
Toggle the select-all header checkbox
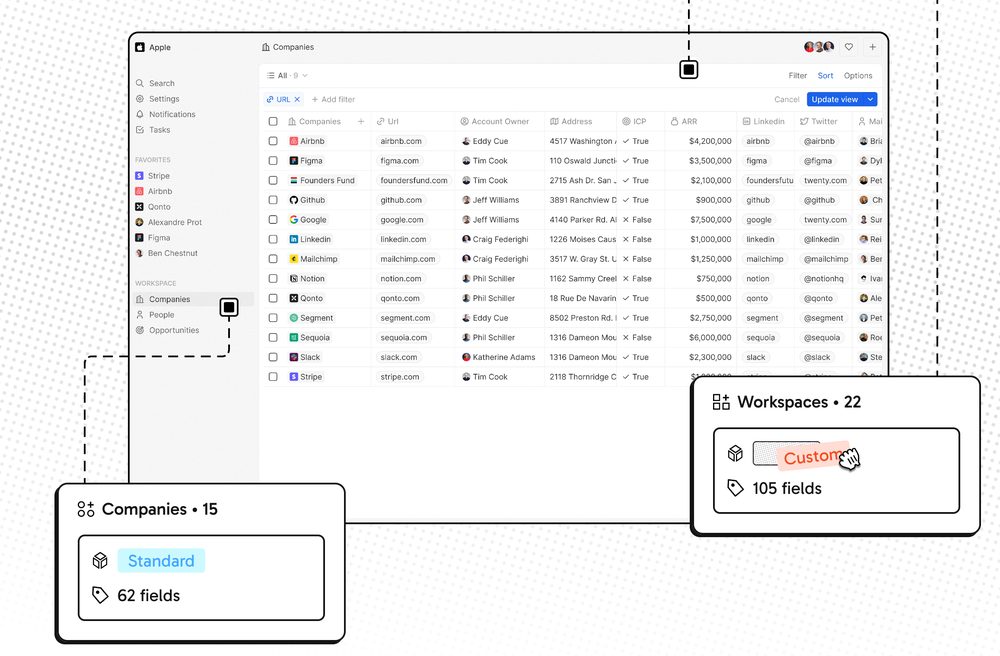click(x=273, y=121)
